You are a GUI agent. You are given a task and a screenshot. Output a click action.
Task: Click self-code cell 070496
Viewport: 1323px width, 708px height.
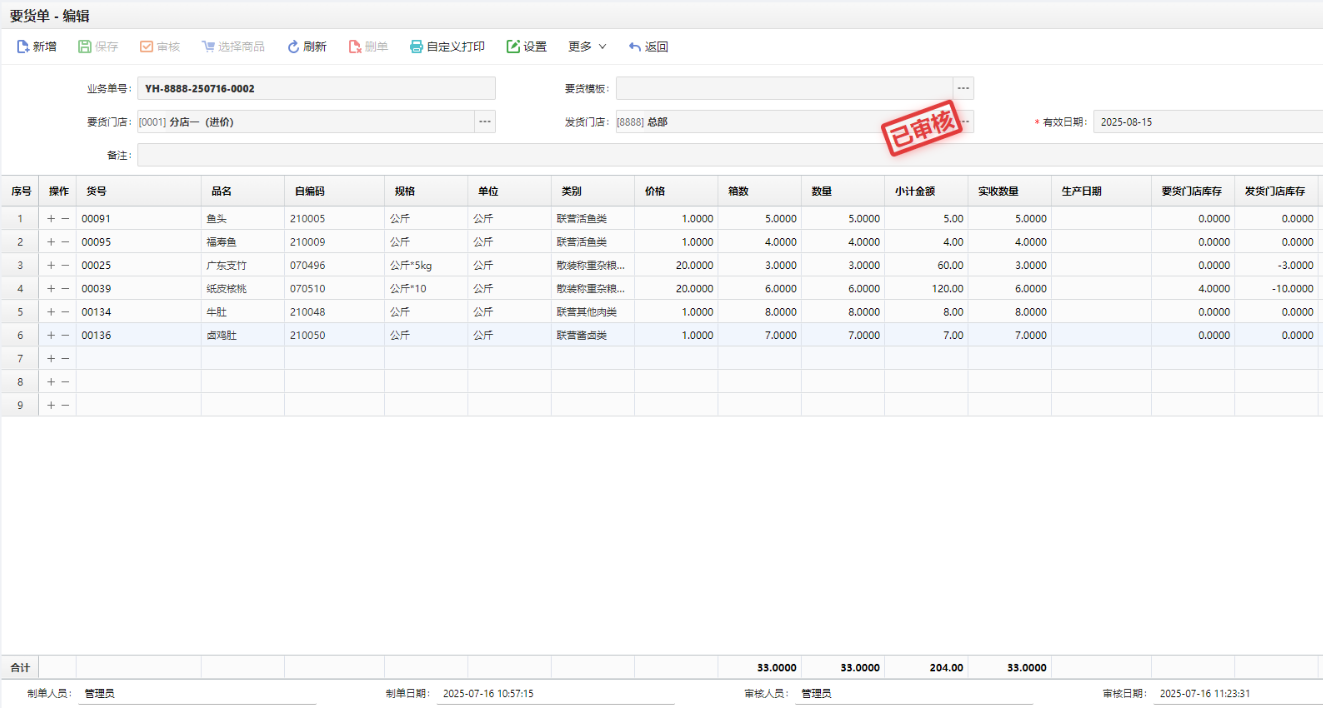click(334, 265)
